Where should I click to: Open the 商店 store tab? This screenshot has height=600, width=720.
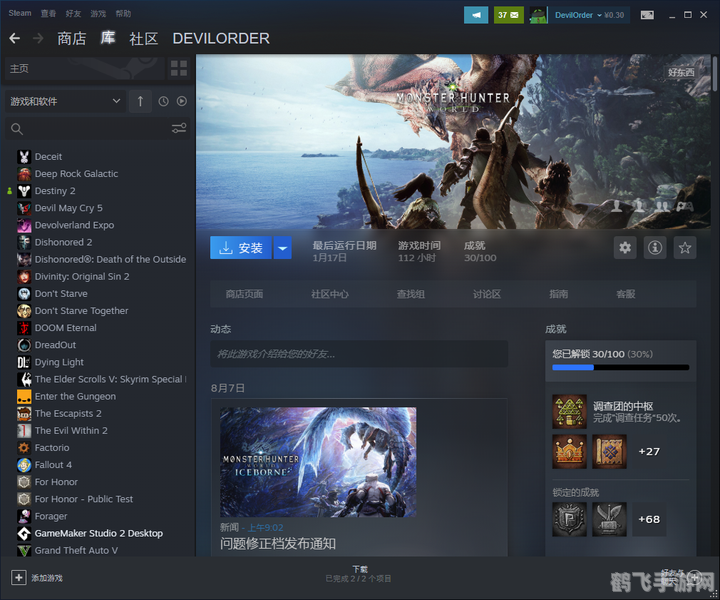click(72, 38)
